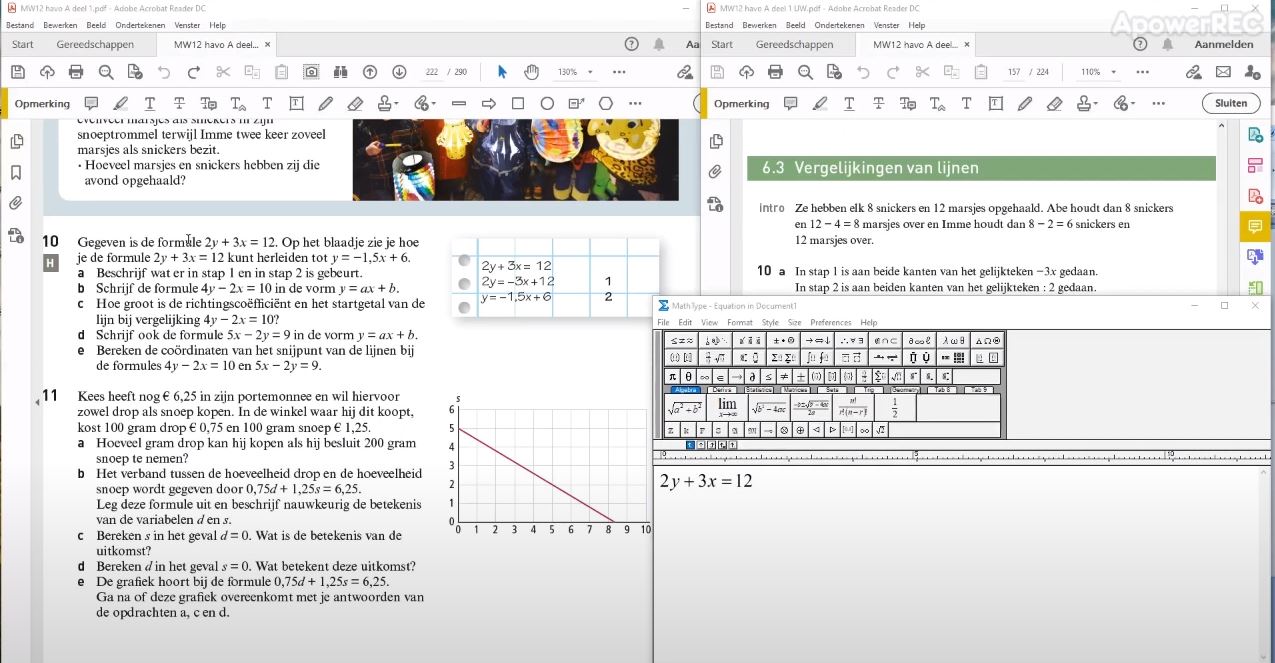1275x663 pixels.
Task: Open the share link icon in the right Acrobat window
Action: click(x=1193, y=72)
